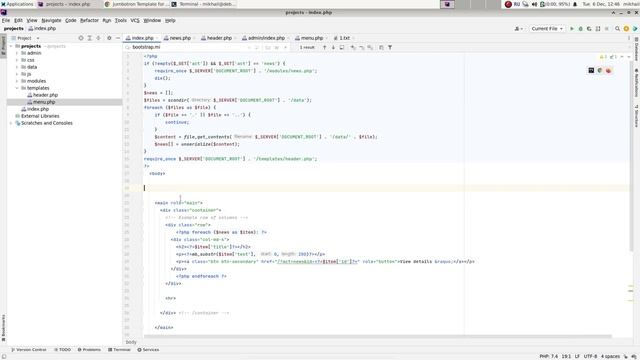640x360 pixels.
Task: Open page in Chrome browser icon
Action: point(600,70)
